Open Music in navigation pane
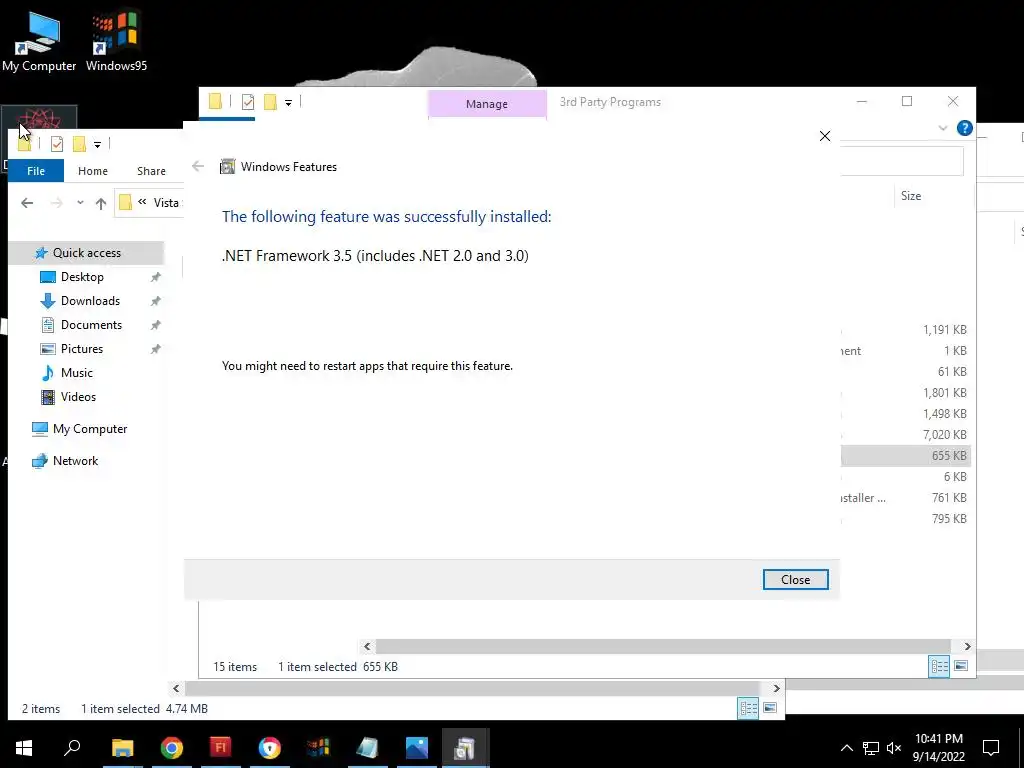The image size is (1024, 768). pos(76,373)
